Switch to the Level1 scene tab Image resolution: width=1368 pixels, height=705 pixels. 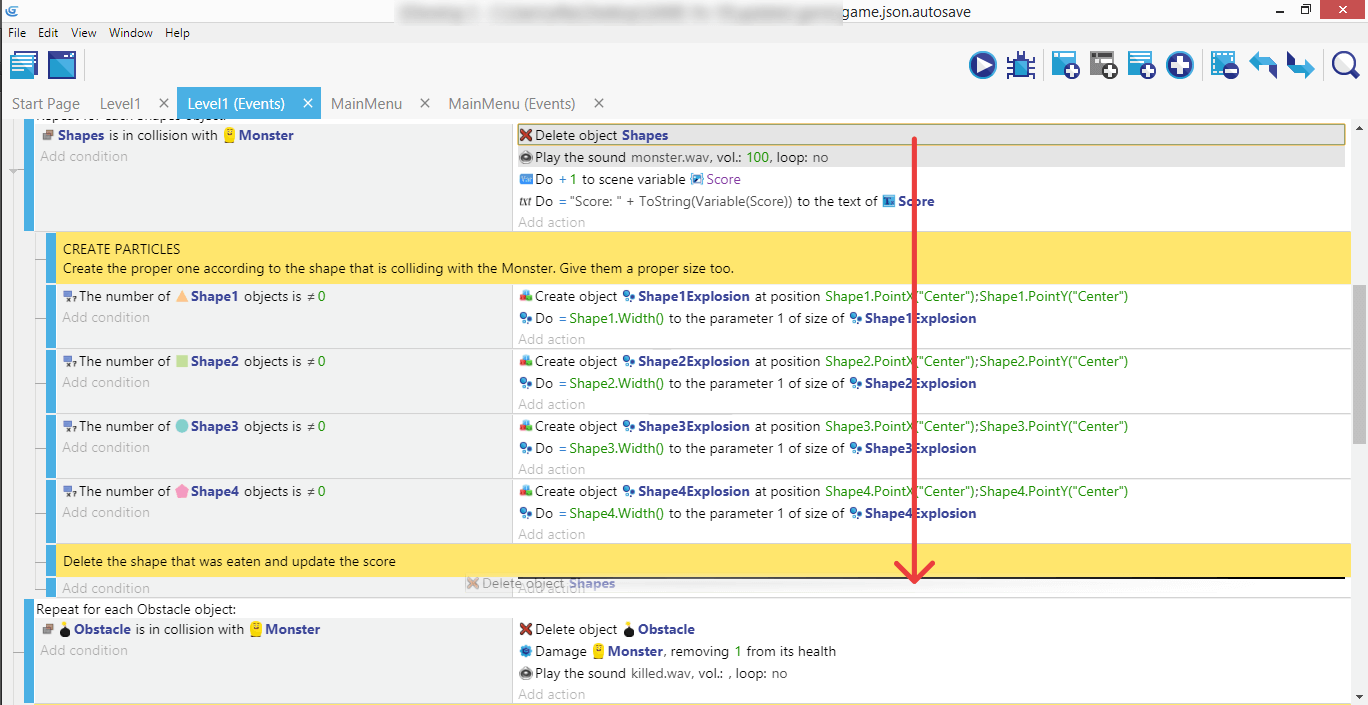click(120, 104)
